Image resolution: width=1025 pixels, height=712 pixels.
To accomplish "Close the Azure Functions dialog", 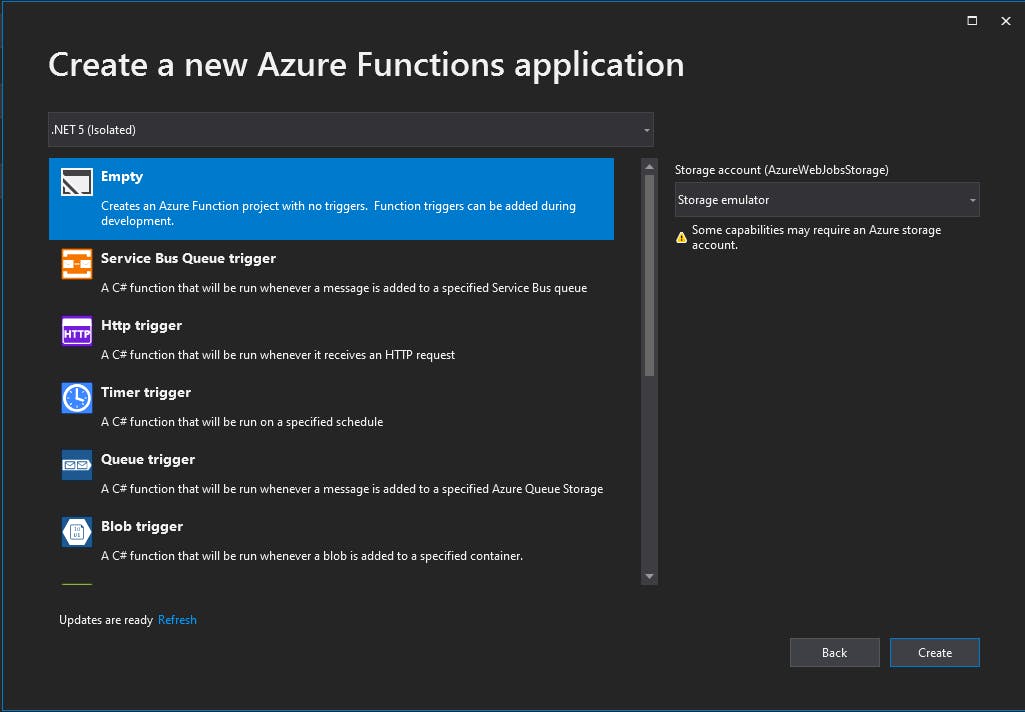I will [1006, 21].
